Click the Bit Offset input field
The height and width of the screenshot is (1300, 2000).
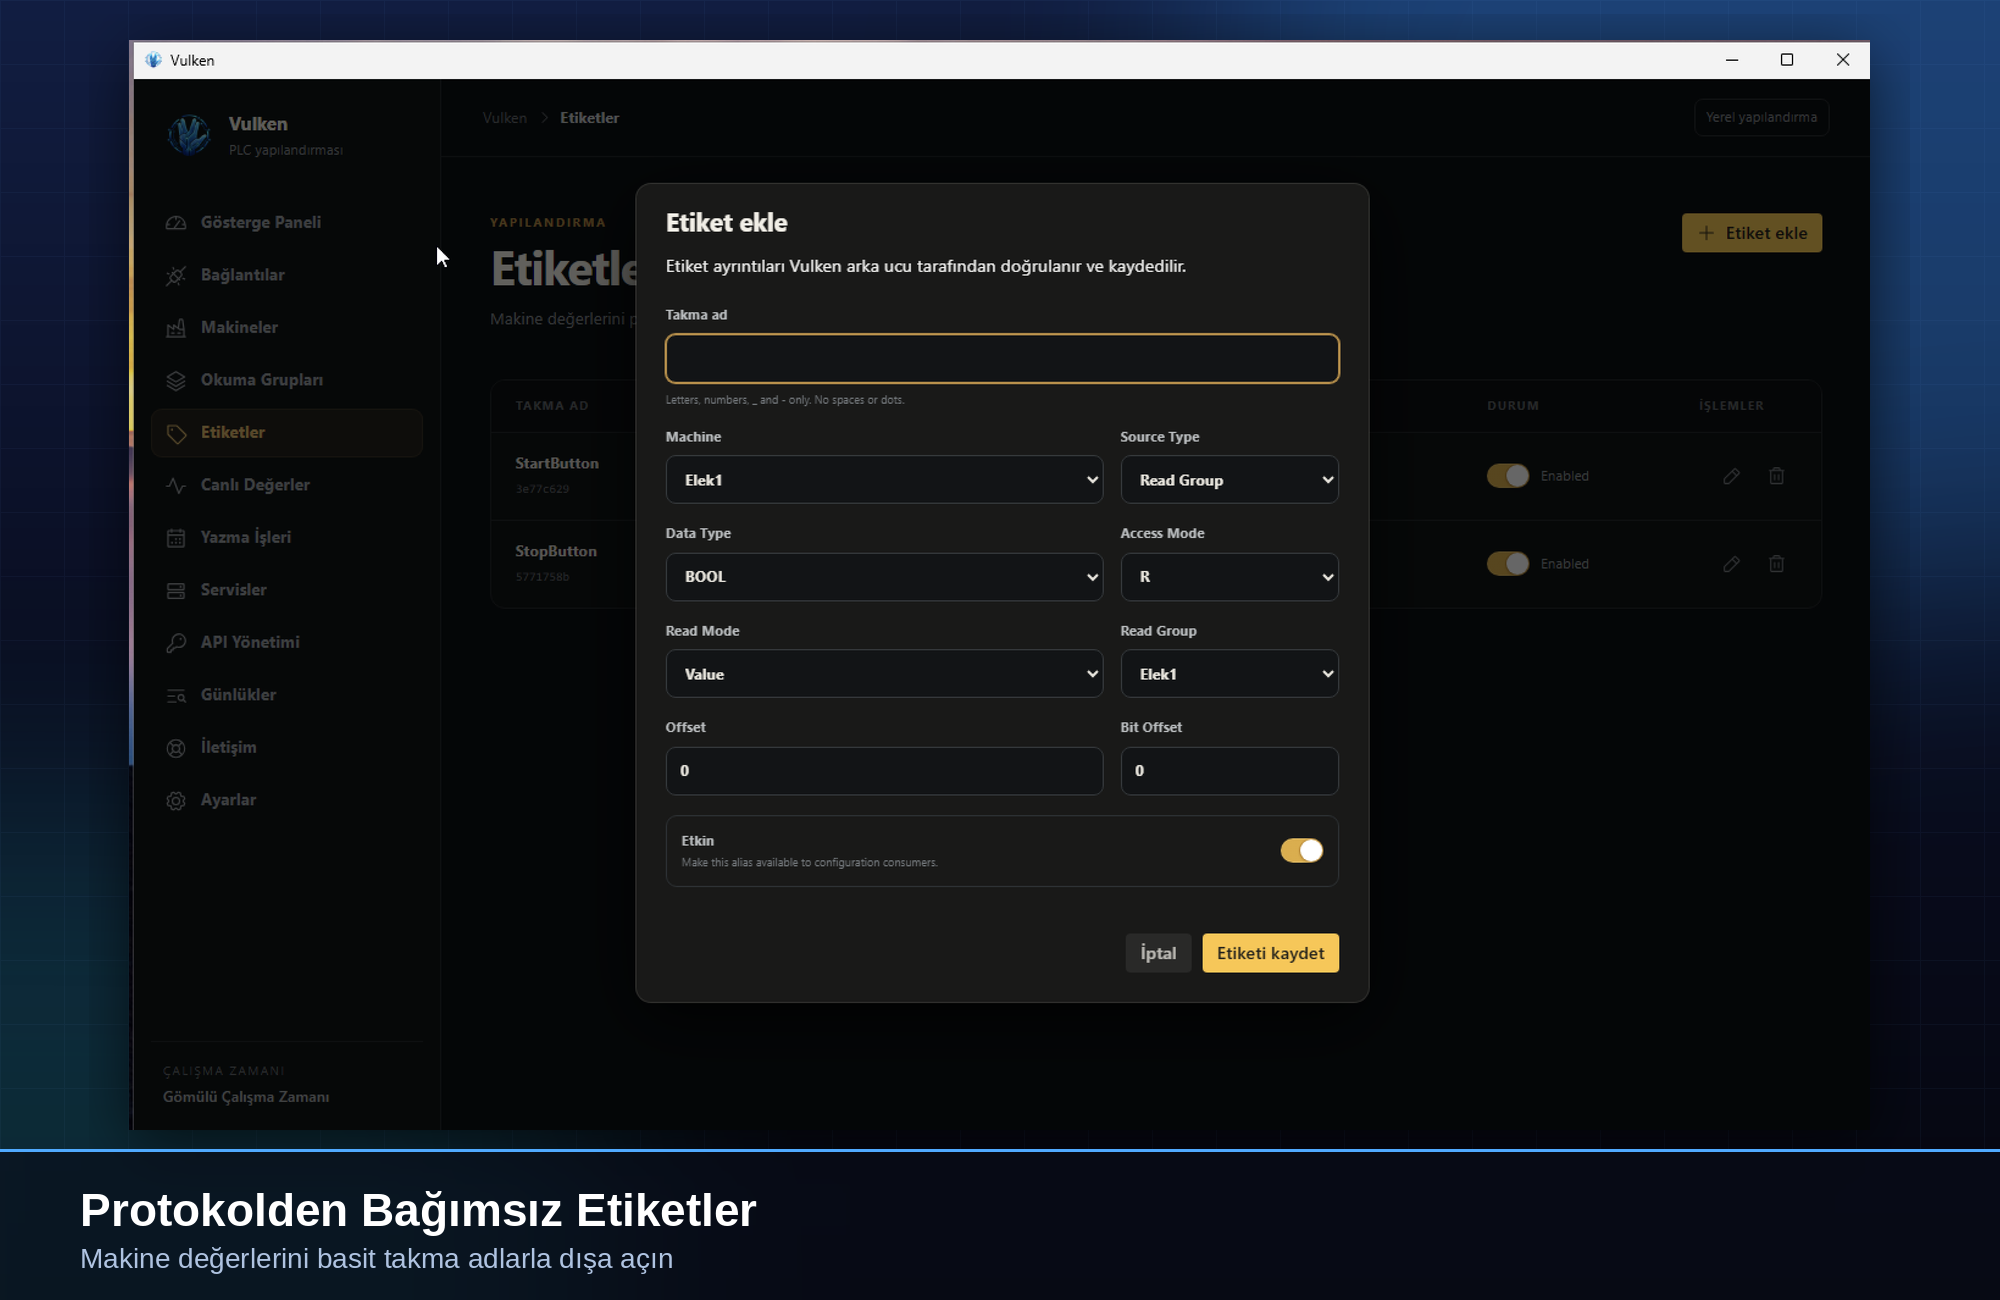tap(1229, 771)
